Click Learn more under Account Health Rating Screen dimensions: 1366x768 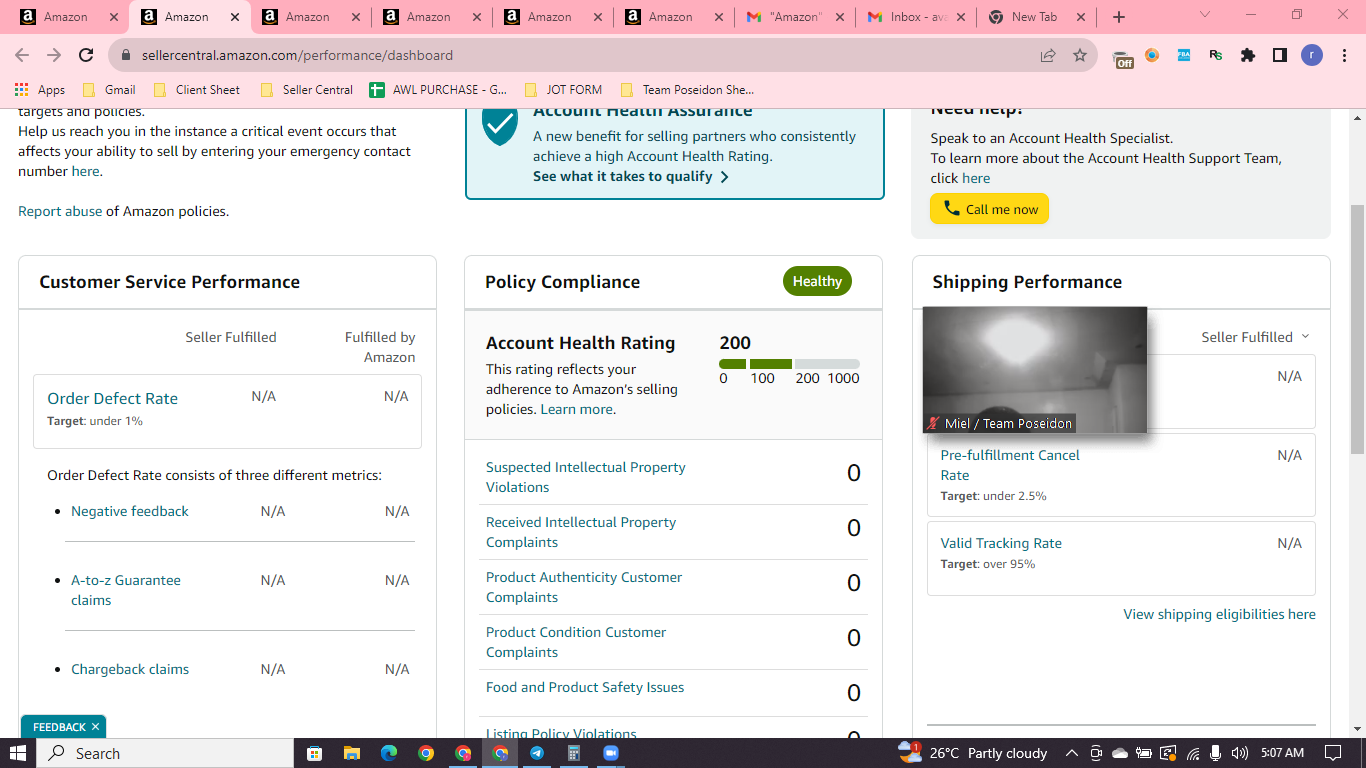click(x=576, y=409)
